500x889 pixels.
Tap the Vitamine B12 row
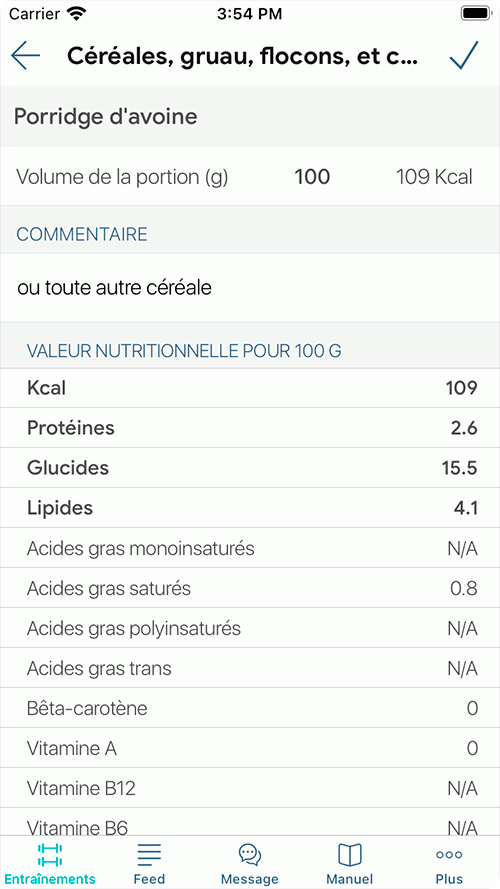click(x=250, y=788)
